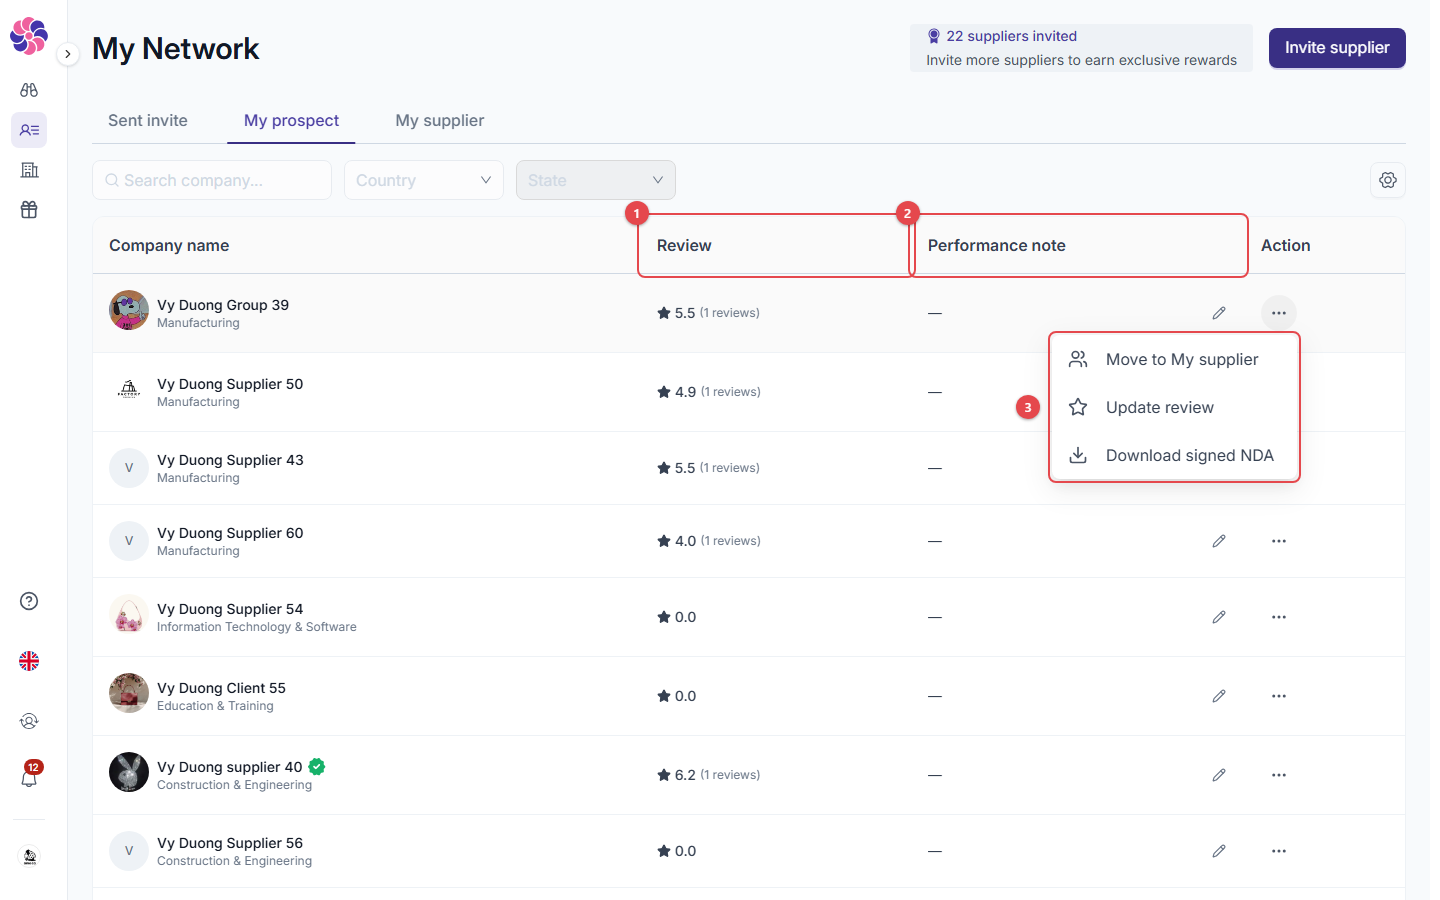The image size is (1440, 900).
Task: Open more actions for Vy Duong Supplier 56
Action: coord(1279,851)
